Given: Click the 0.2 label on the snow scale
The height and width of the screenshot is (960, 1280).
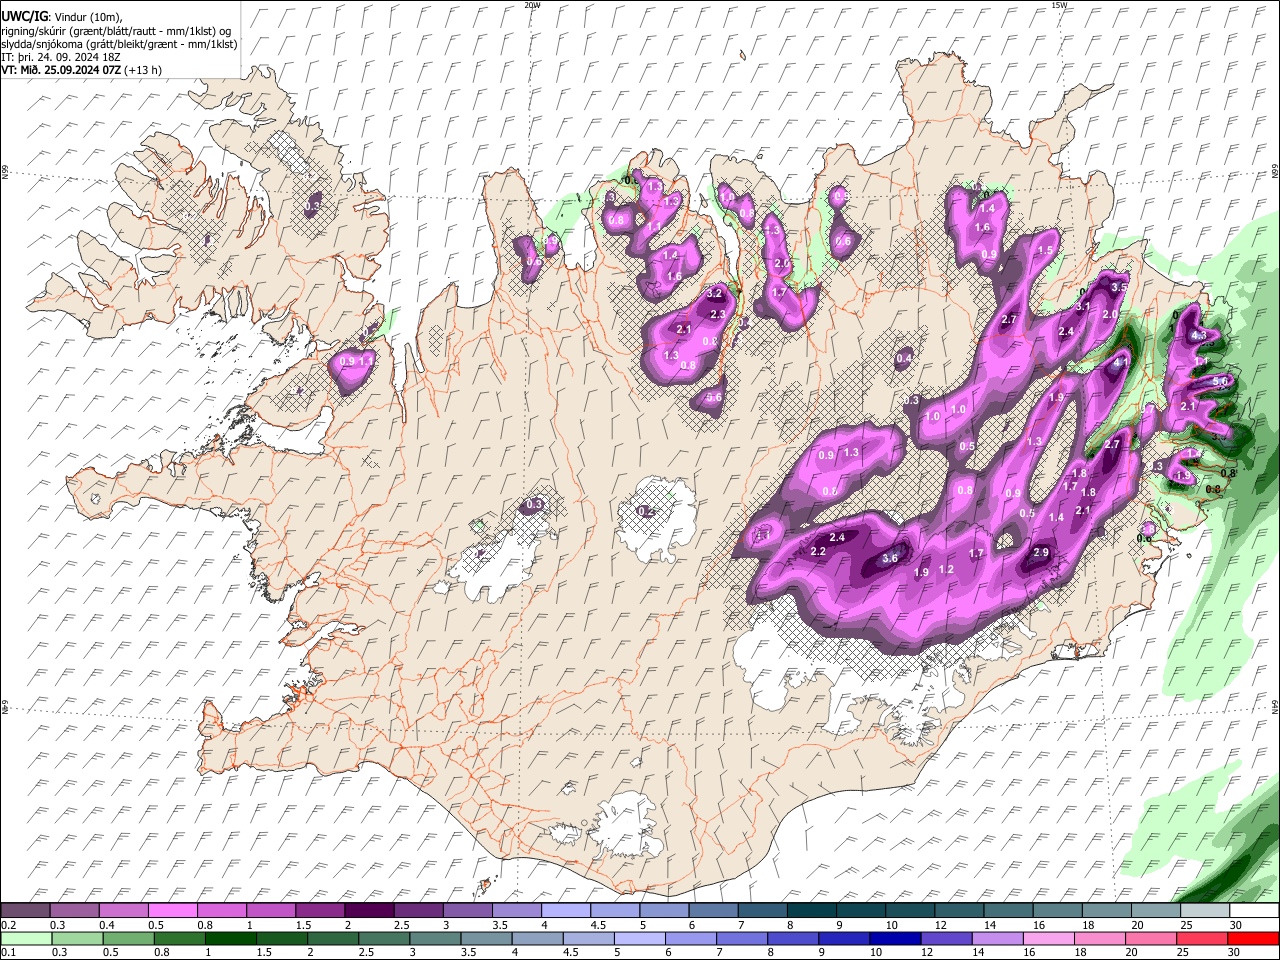Looking at the screenshot, I should coord(8,925).
